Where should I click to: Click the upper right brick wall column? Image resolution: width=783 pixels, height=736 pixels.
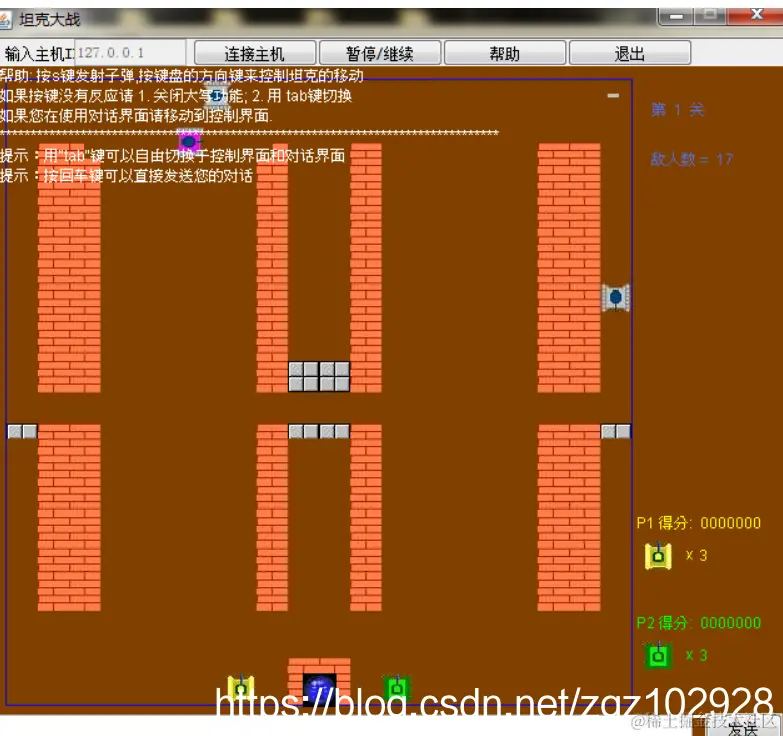click(569, 268)
